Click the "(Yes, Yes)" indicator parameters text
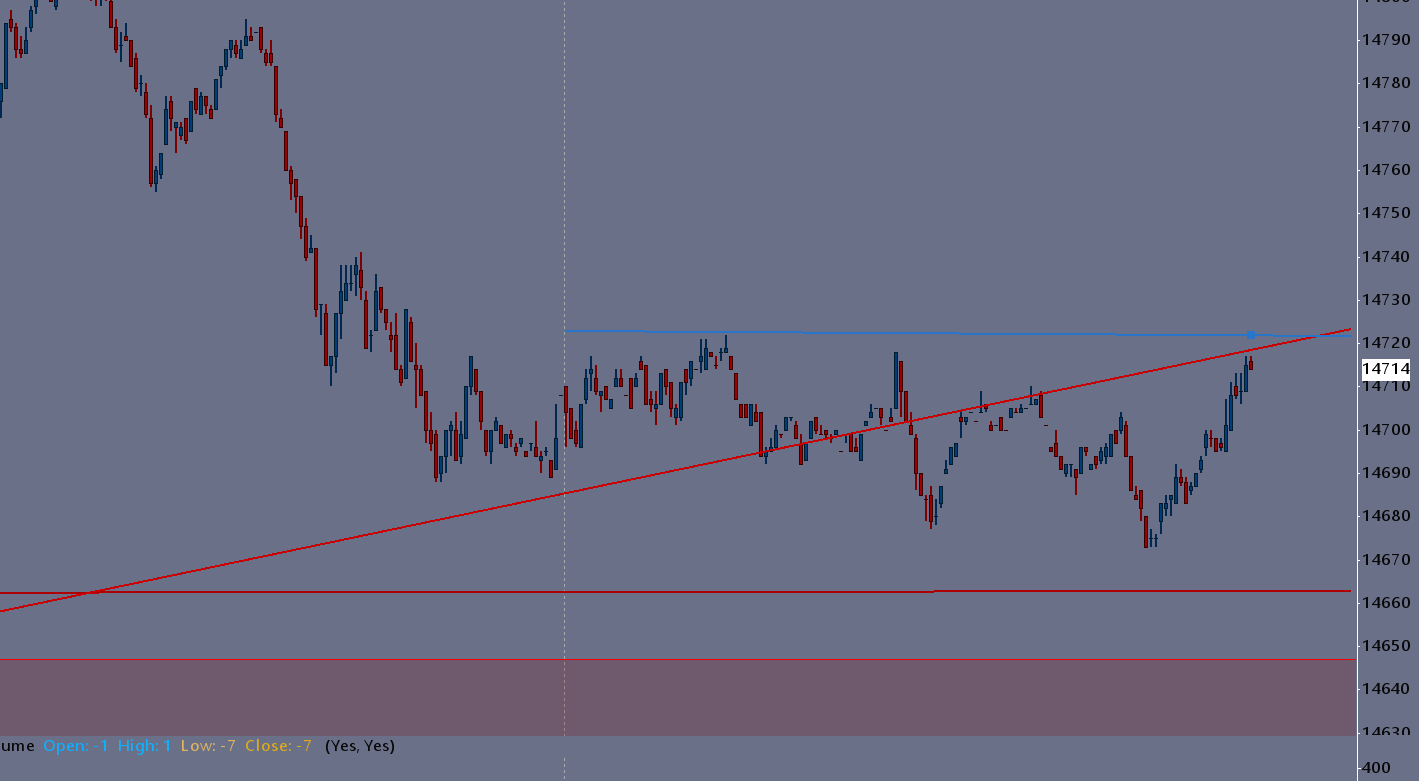 [360, 746]
